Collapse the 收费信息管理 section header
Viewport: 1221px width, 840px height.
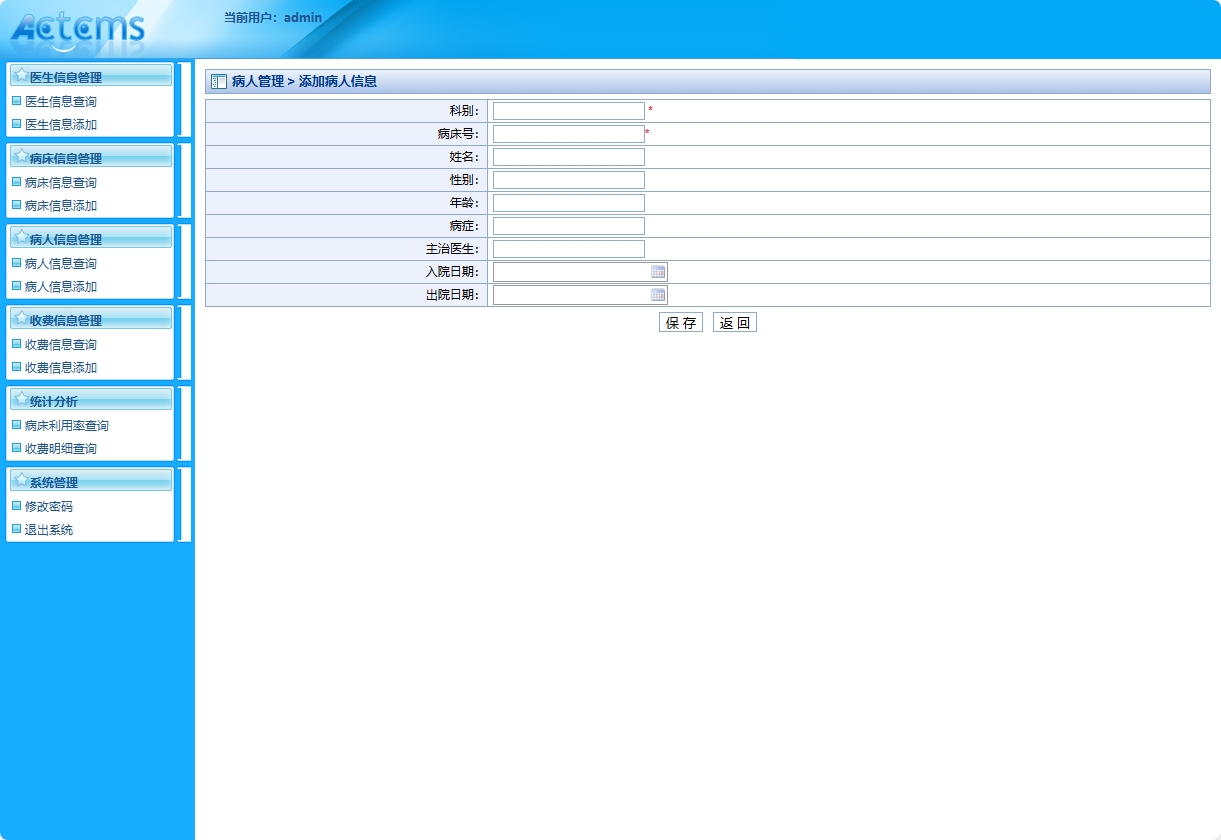tap(91, 318)
